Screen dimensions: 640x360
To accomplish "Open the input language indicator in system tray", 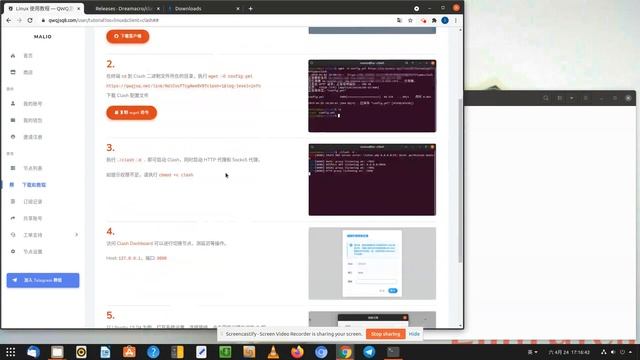I will pyautogui.click(x=533, y=352).
